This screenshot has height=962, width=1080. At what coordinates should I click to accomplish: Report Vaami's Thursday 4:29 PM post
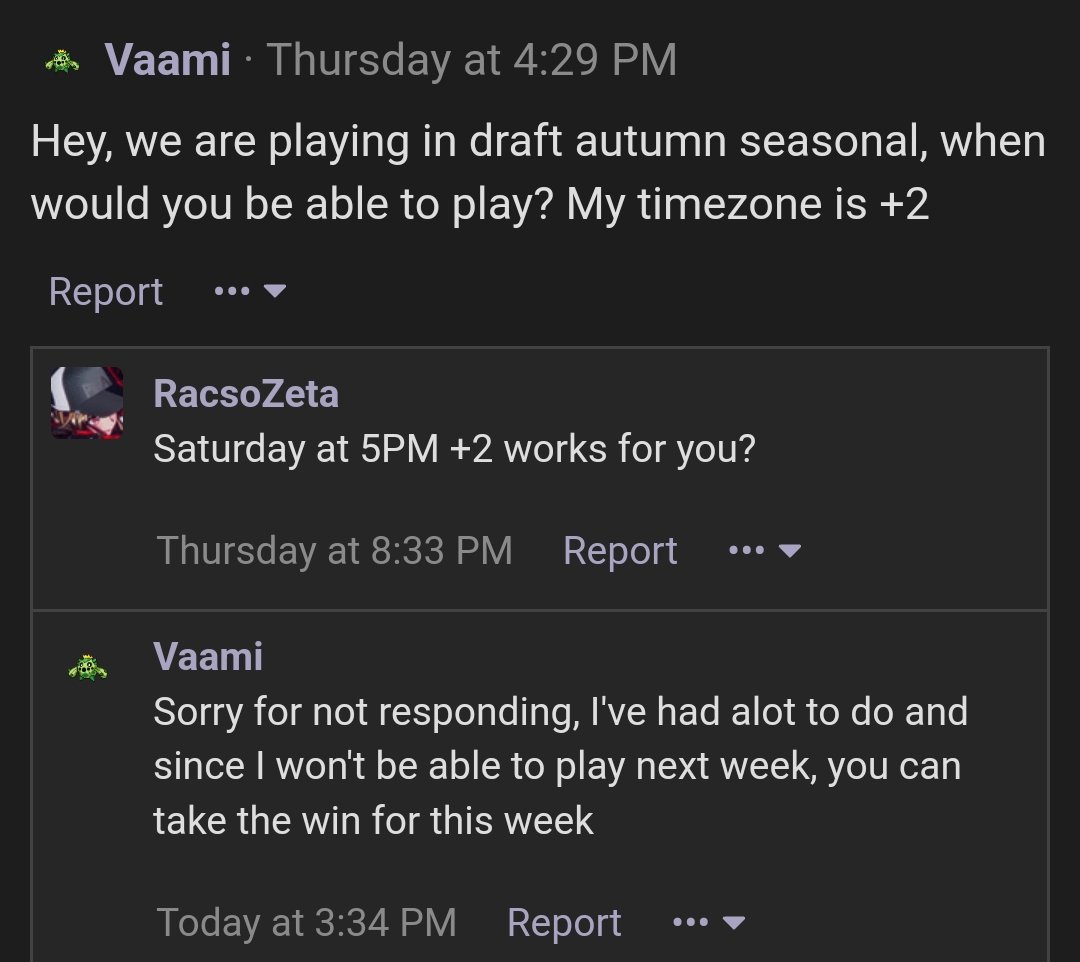coord(105,291)
